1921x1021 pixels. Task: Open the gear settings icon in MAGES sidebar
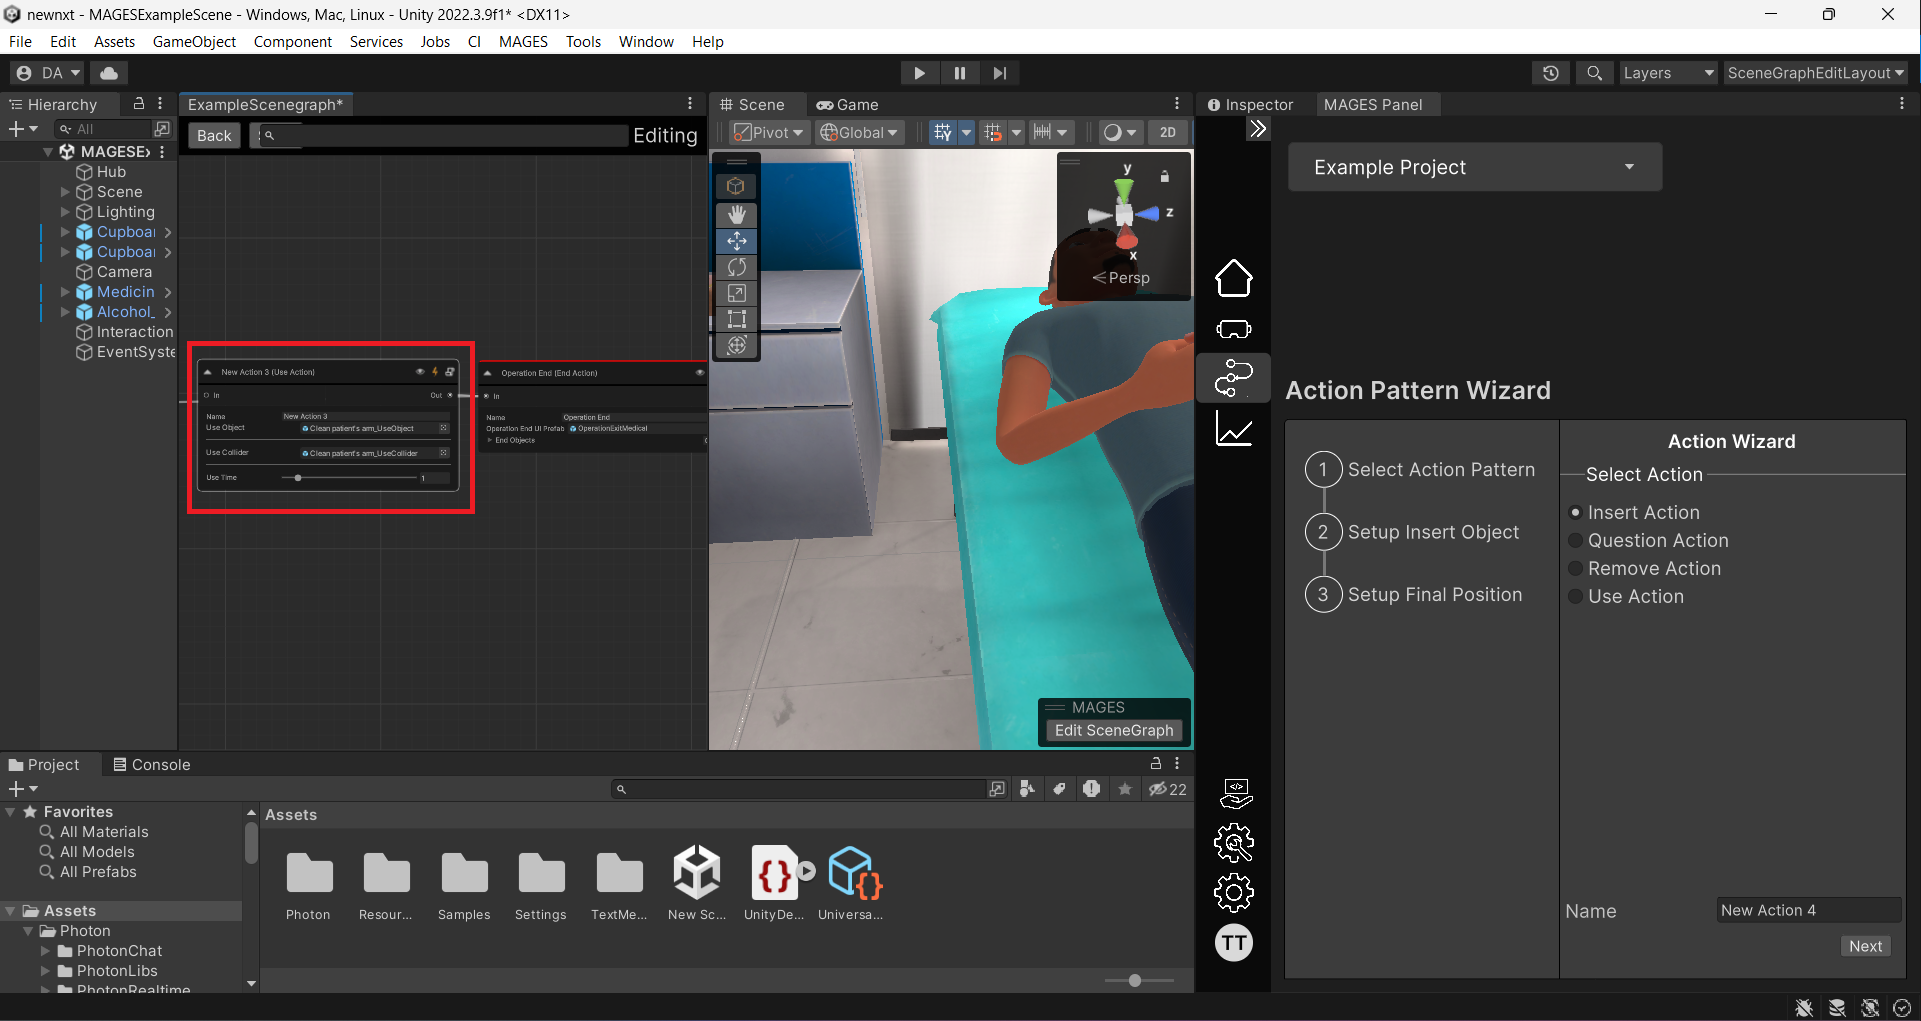pos(1234,893)
